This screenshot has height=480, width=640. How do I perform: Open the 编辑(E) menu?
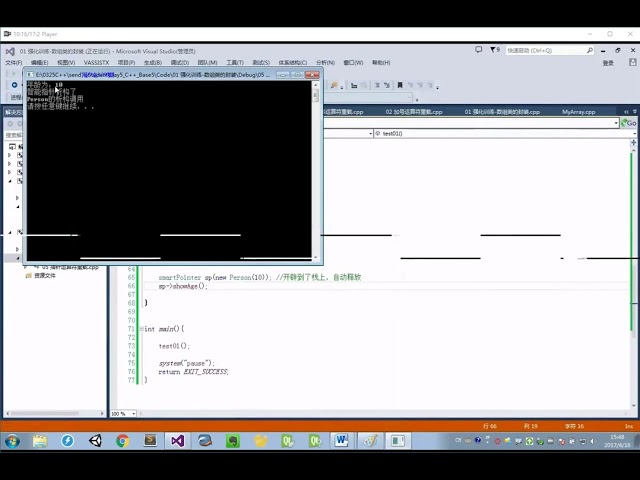(40, 63)
